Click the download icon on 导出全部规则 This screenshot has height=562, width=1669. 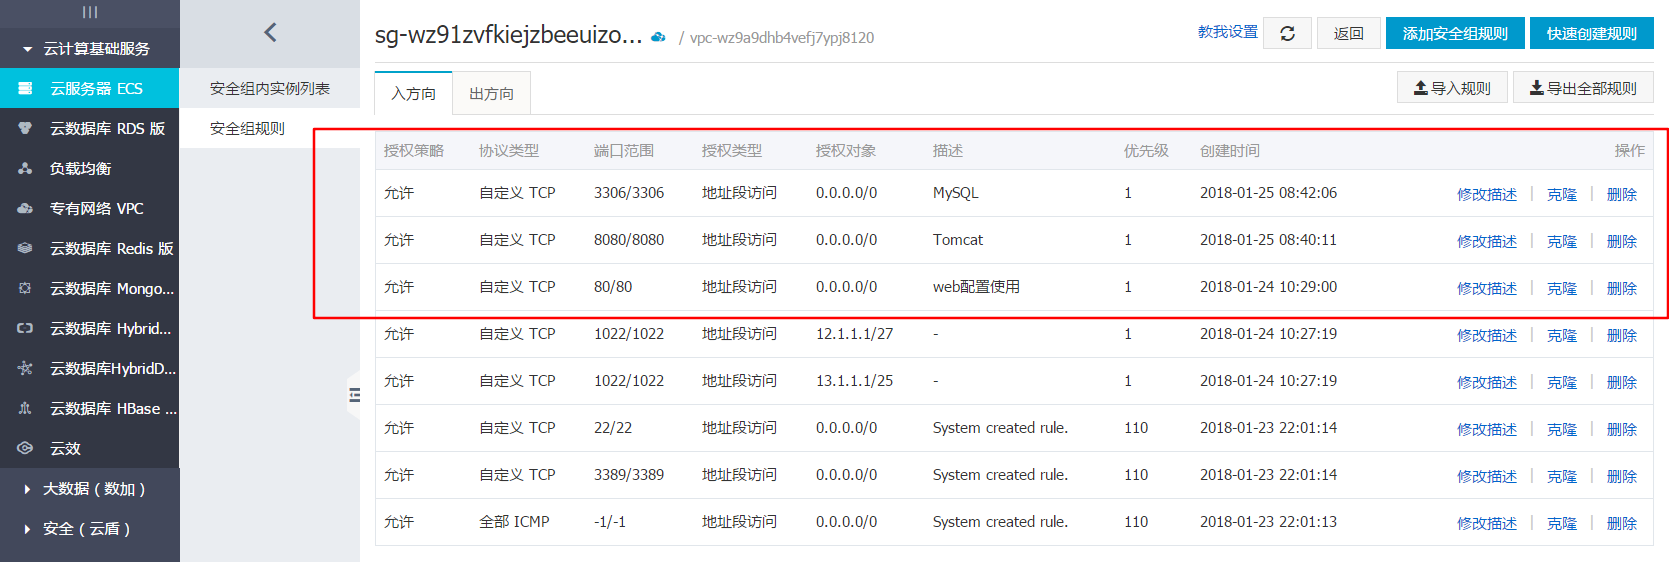[1536, 88]
